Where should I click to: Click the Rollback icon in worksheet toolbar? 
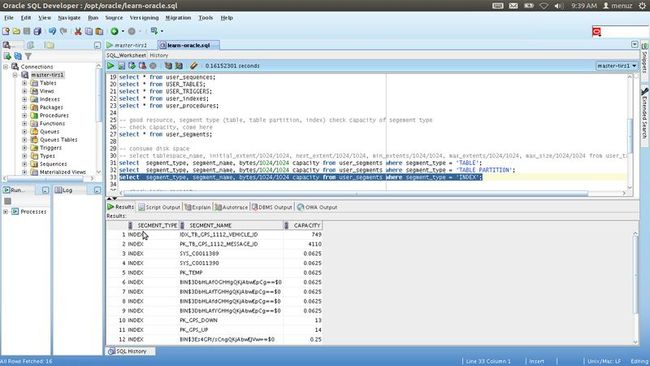pyautogui.click(x=142, y=65)
